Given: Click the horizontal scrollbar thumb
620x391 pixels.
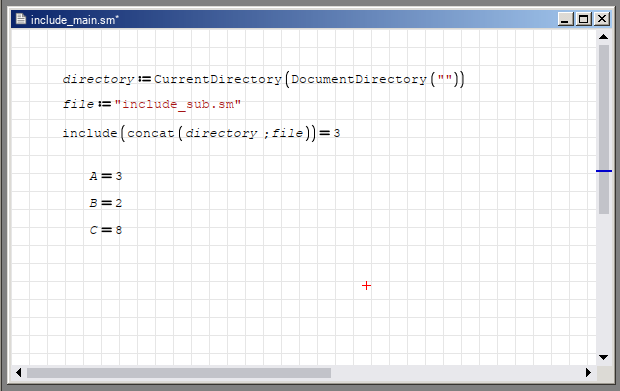Looking at the screenshot, I should coord(179,373).
